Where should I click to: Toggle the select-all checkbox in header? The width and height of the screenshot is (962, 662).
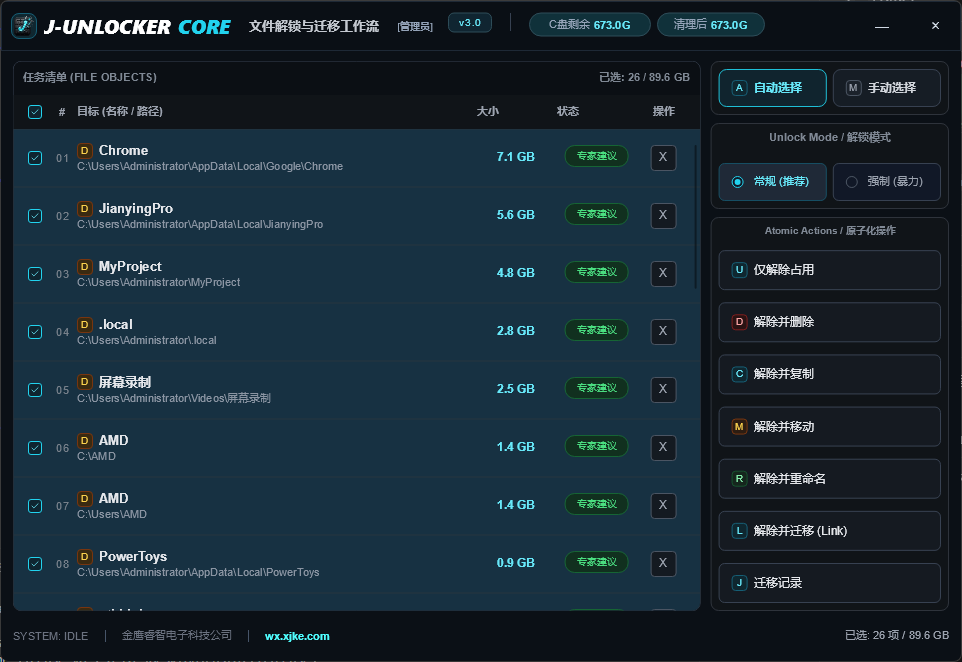(x=35, y=112)
